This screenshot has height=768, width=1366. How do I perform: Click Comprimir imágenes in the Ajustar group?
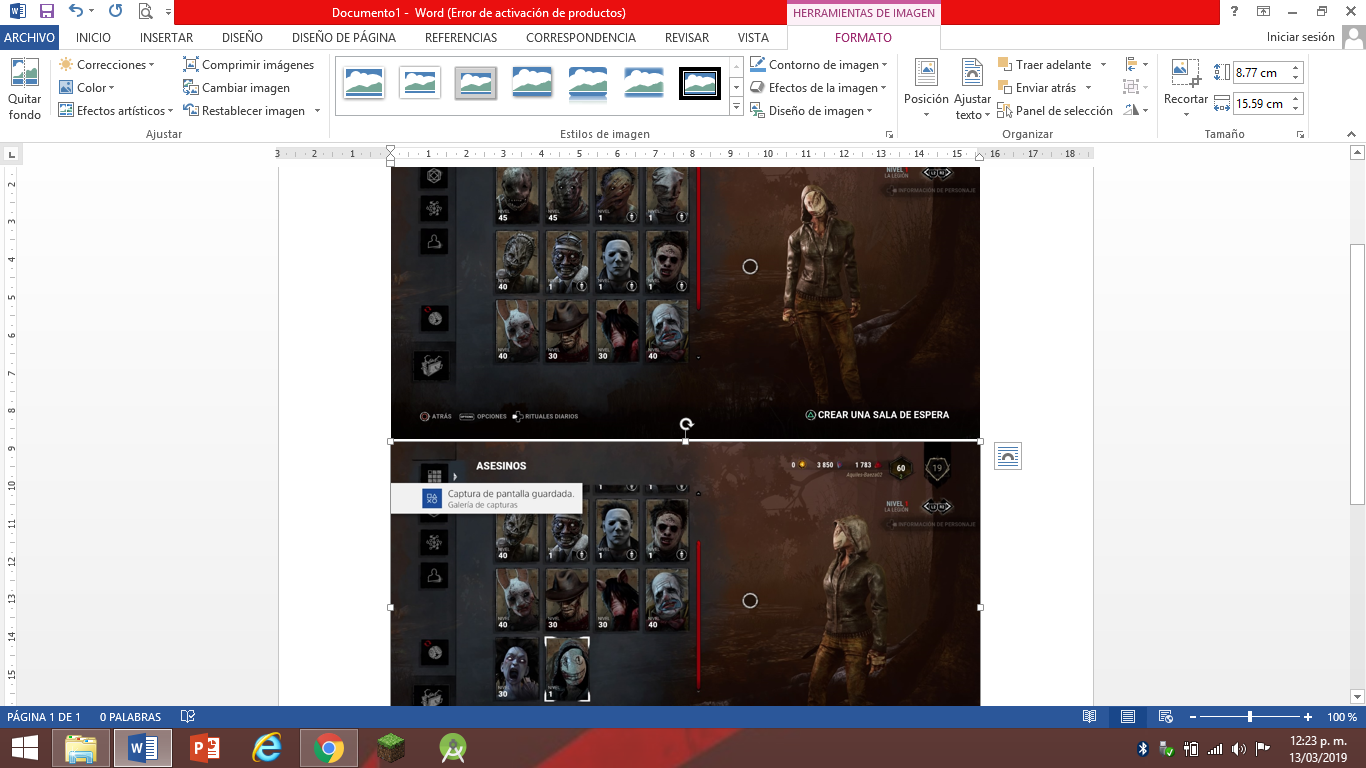point(249,65)
